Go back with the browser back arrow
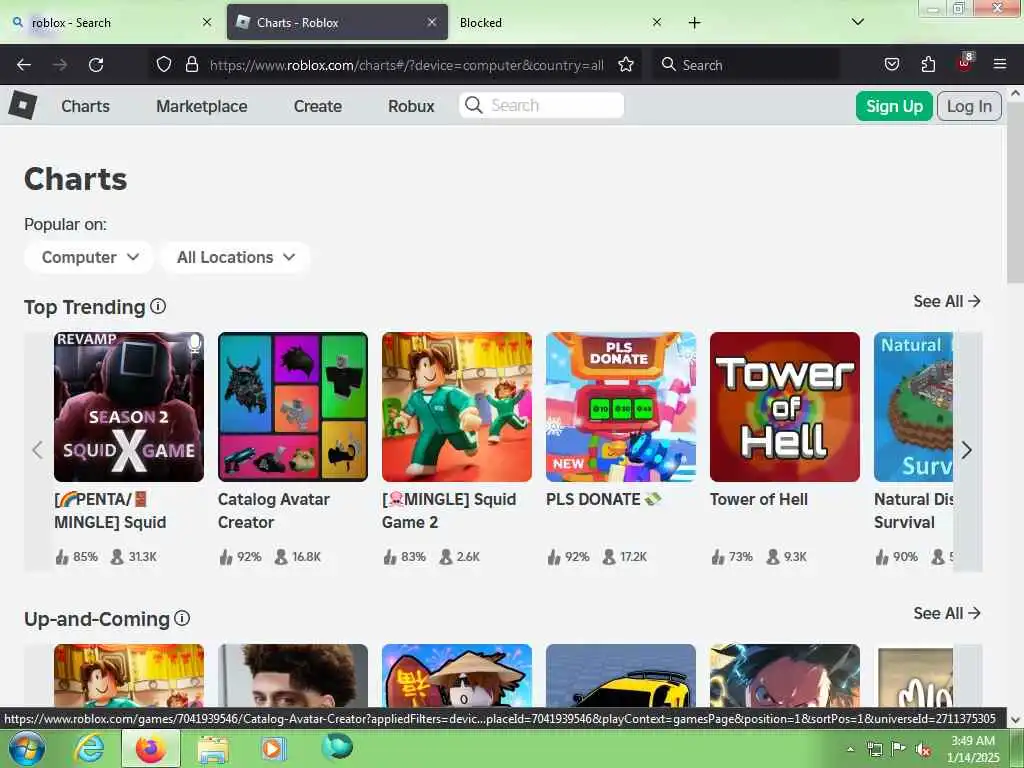The image size is (1024, 768). tap(24, 65)
